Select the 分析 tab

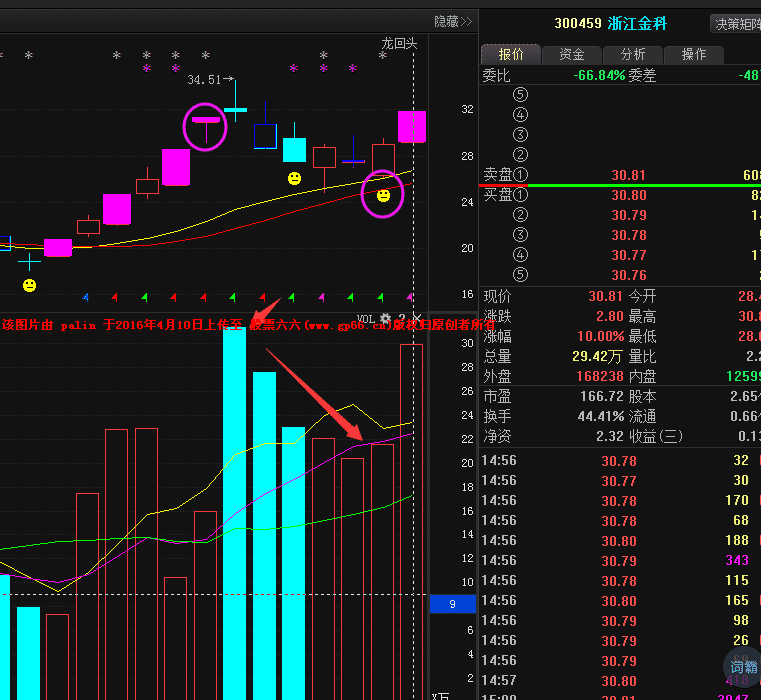tap(632, 54)
